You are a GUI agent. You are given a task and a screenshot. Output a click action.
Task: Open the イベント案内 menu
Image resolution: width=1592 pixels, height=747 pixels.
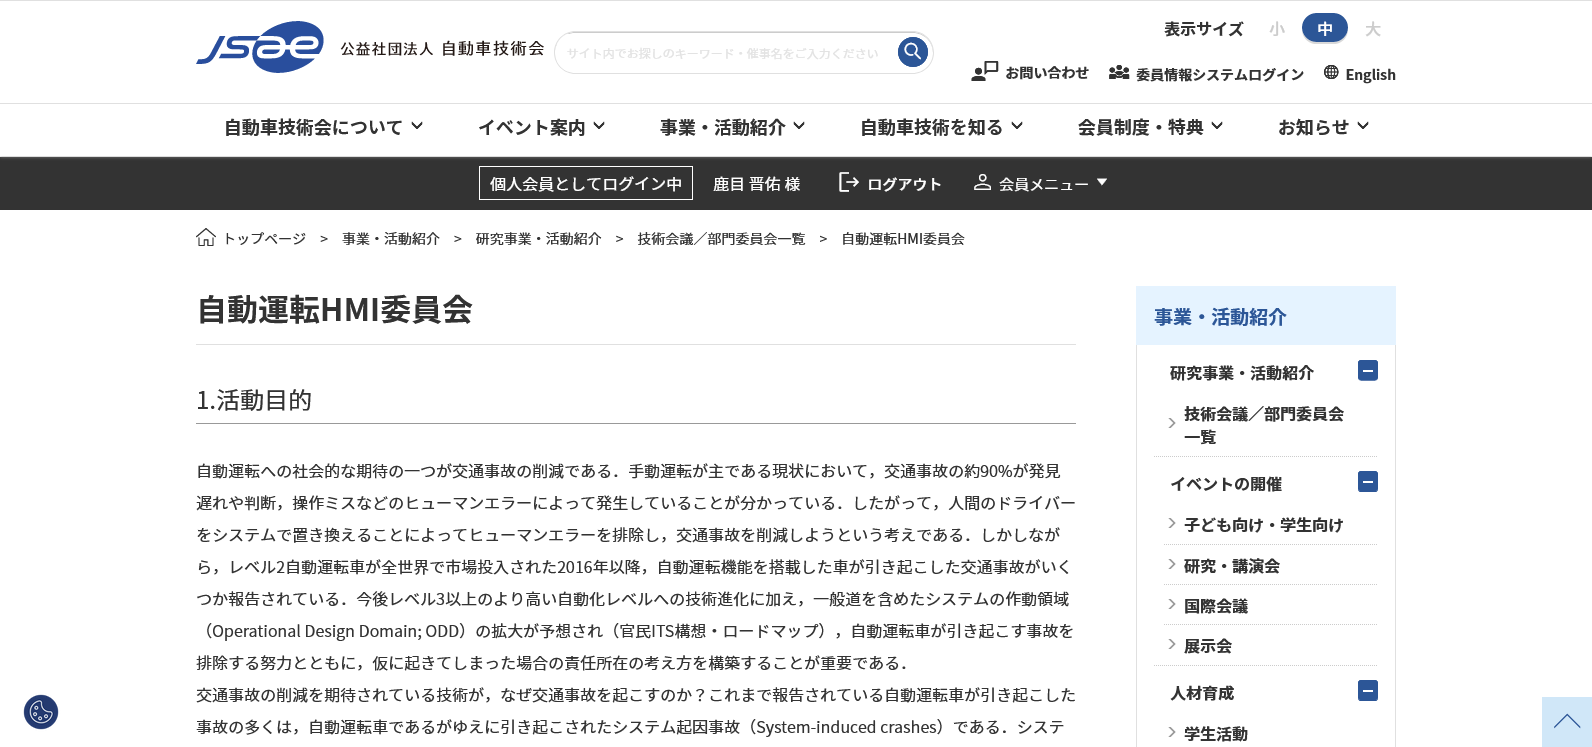[x=541, y=127]
